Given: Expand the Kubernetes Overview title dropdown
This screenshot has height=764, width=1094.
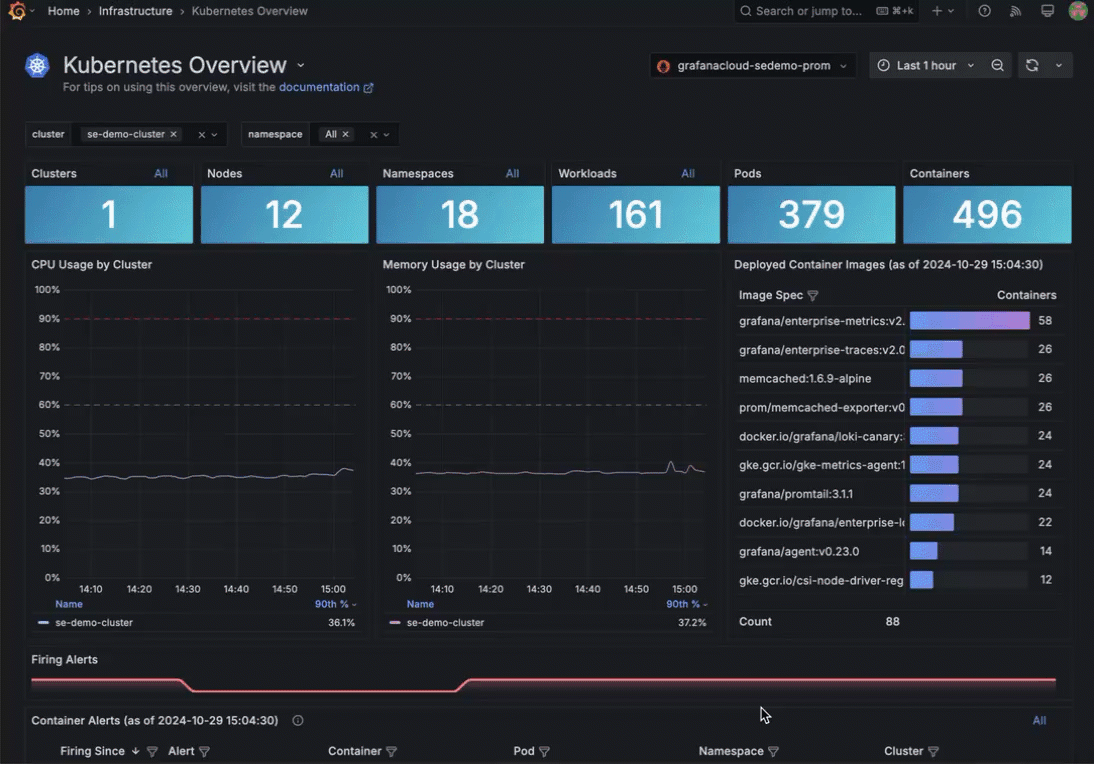Looking at the screenshot, I should [301, 66].
